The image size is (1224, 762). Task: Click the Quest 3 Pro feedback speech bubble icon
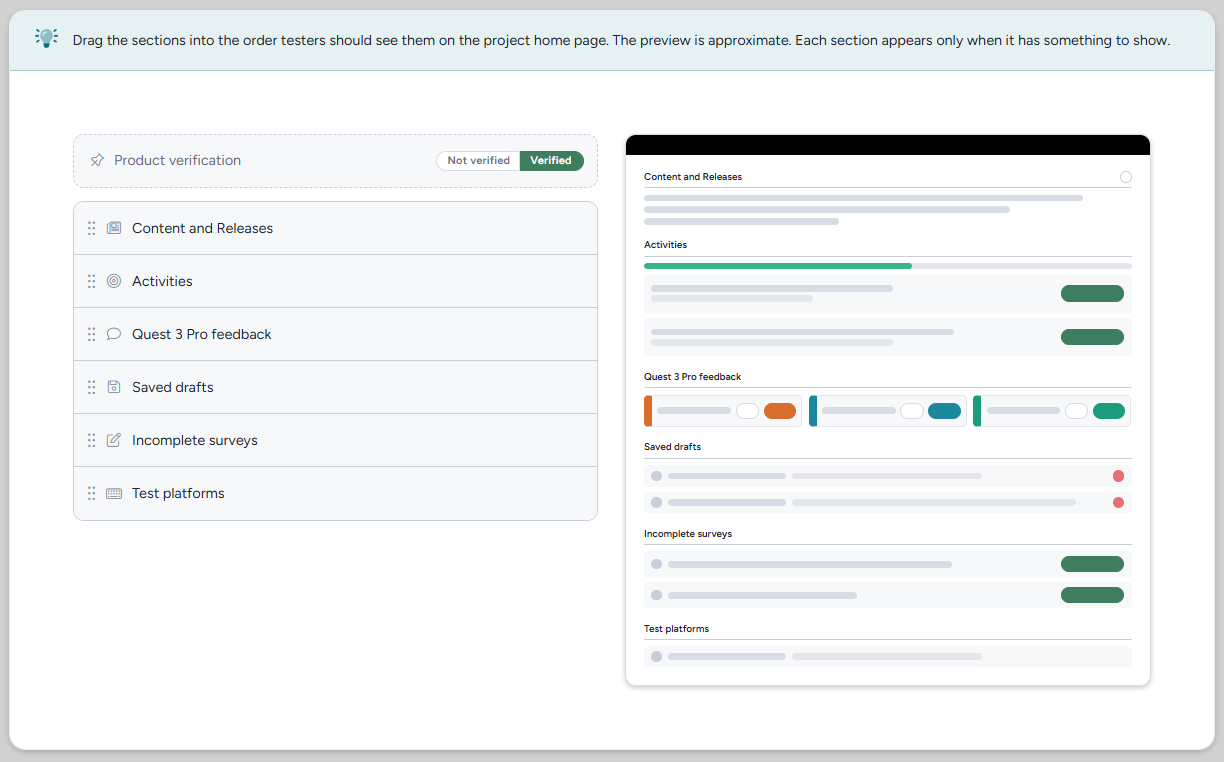click(x=114, y=334)
